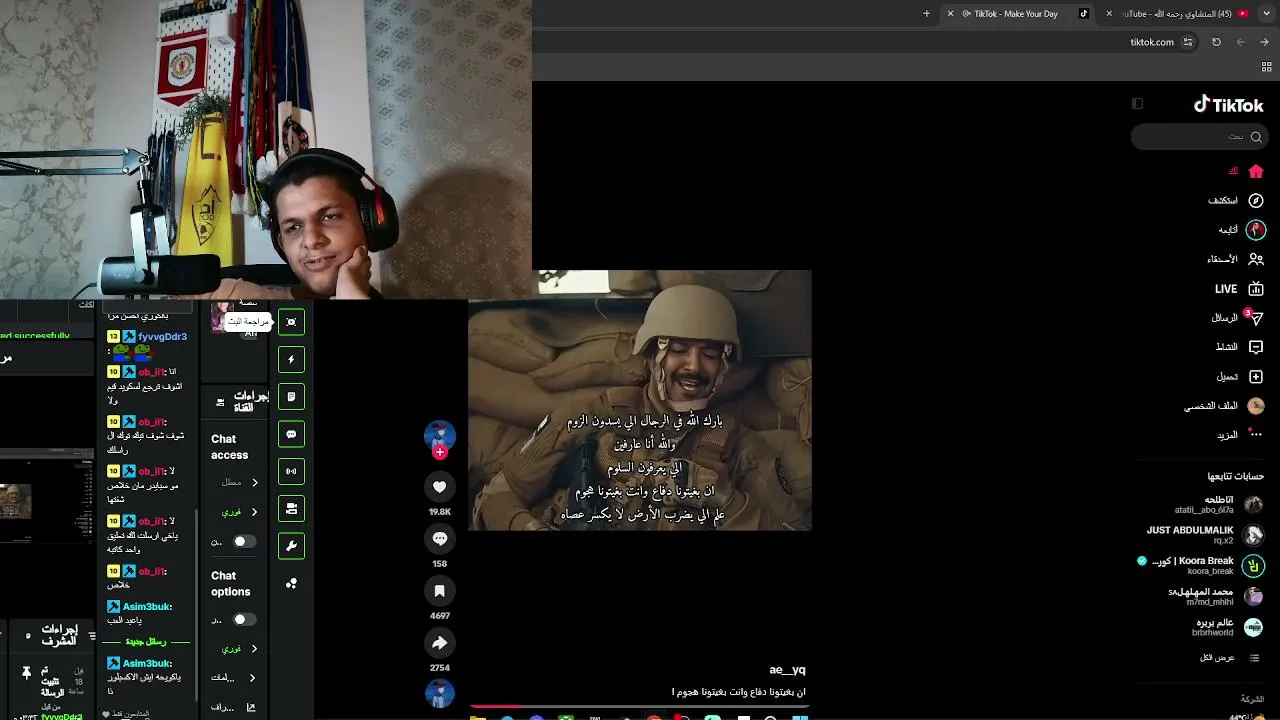The image size is (1280, 720).
Task: Open the Messages icon with notification badge
Action: click(1256, 318)
